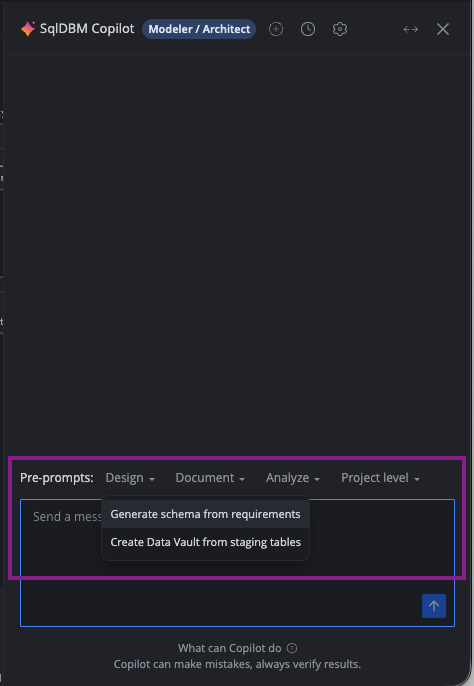The image size is (474, 686).
Task: Start a new chat with plus icon
Action: pos(276,29)
